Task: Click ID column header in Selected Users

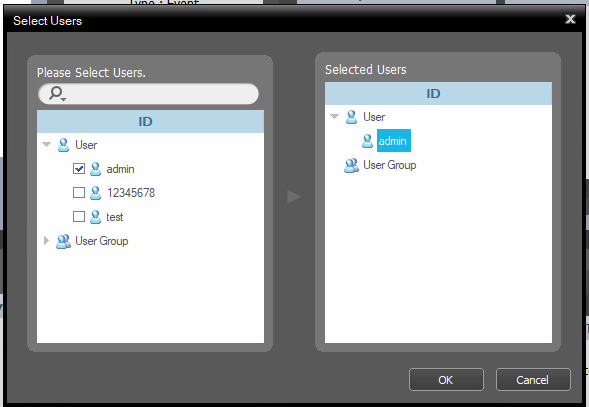Action: [x=438, y=94]
